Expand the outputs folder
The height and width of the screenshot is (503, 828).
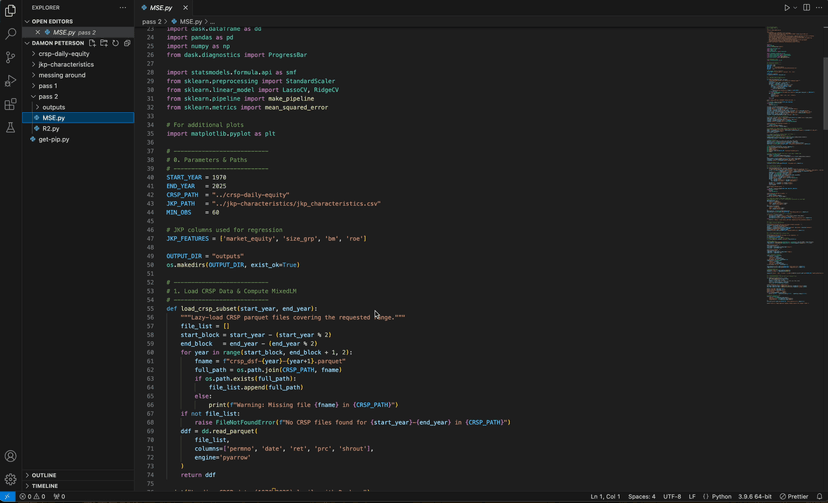pos(78,107)
